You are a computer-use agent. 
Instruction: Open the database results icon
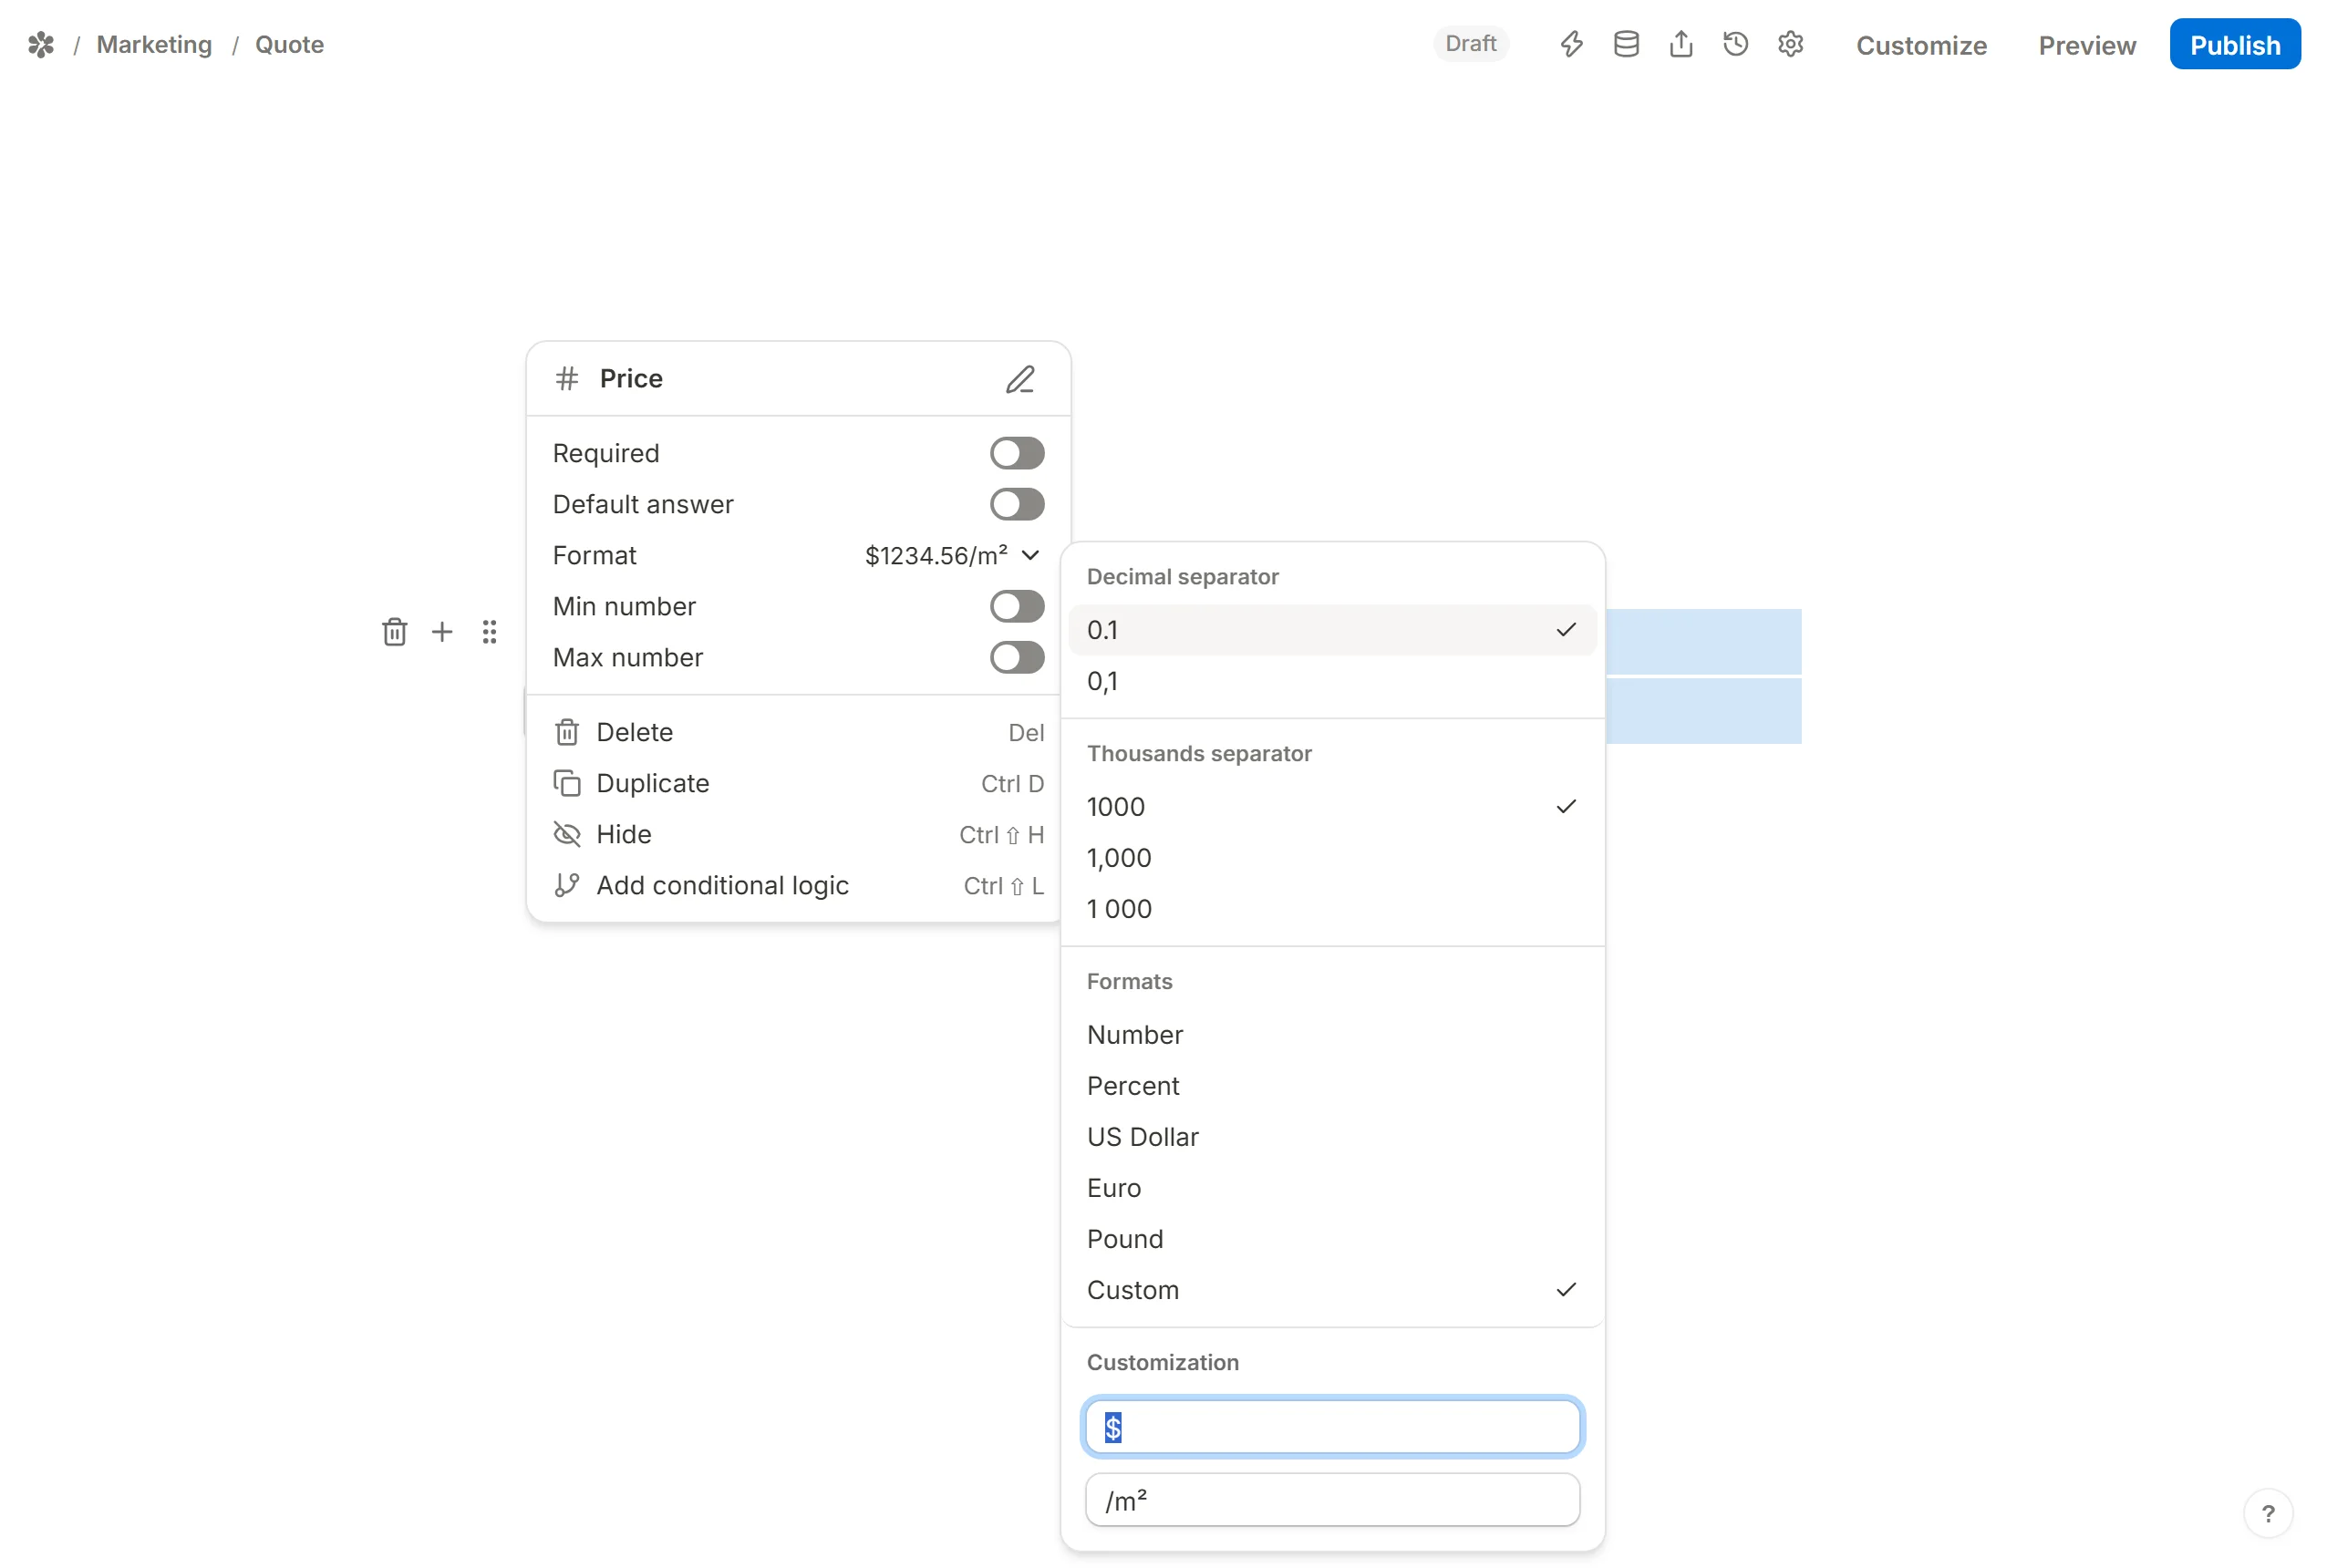pos(1626,44)
